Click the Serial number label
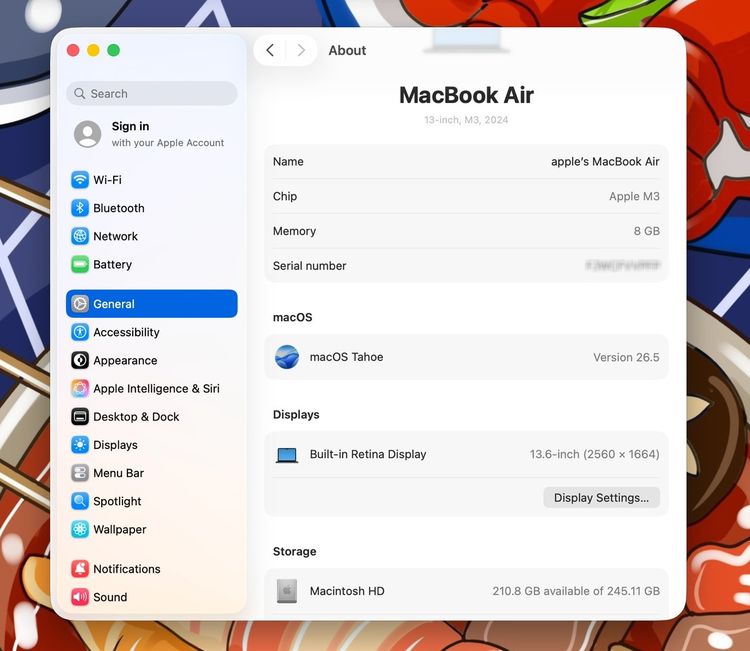The image size is (750, 651). pos(309,266)
